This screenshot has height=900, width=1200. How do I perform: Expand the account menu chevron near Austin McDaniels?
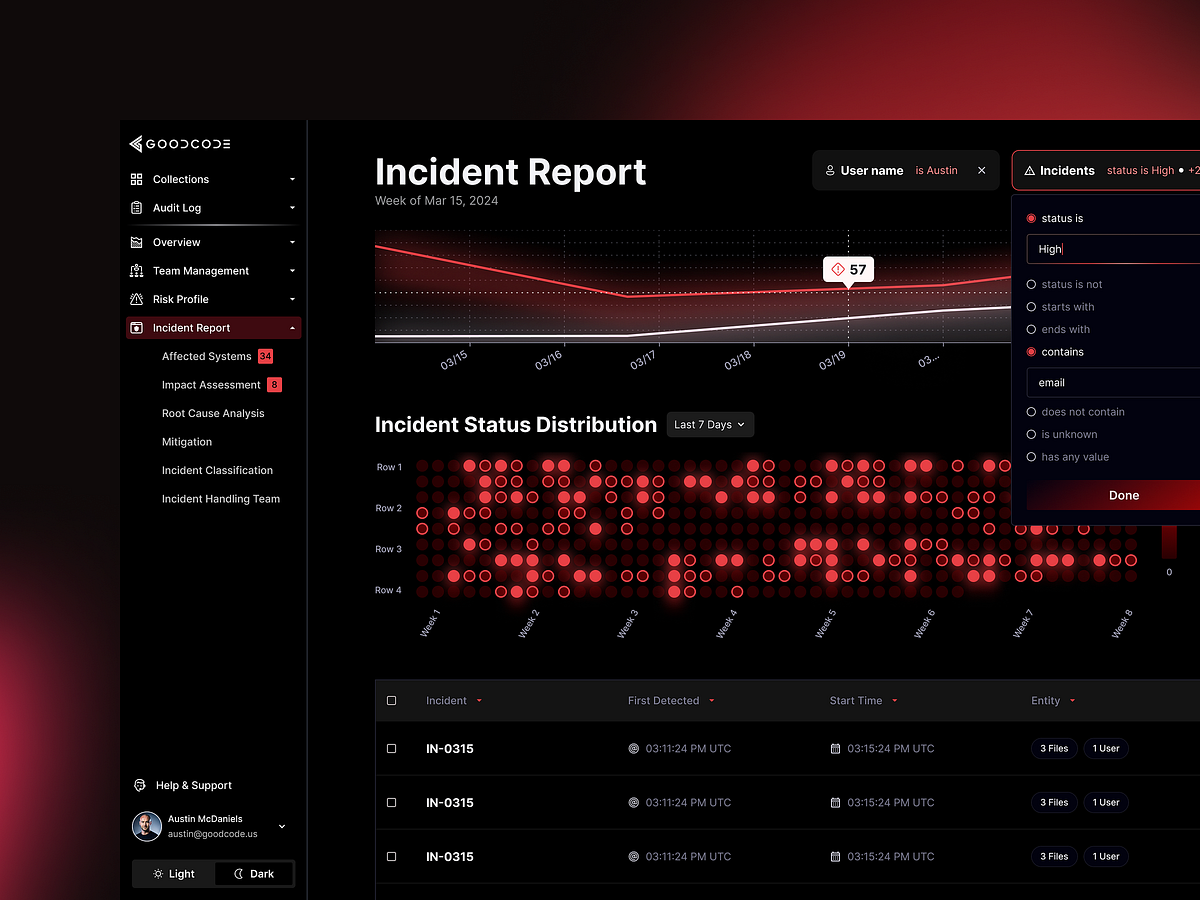point(282,826)
